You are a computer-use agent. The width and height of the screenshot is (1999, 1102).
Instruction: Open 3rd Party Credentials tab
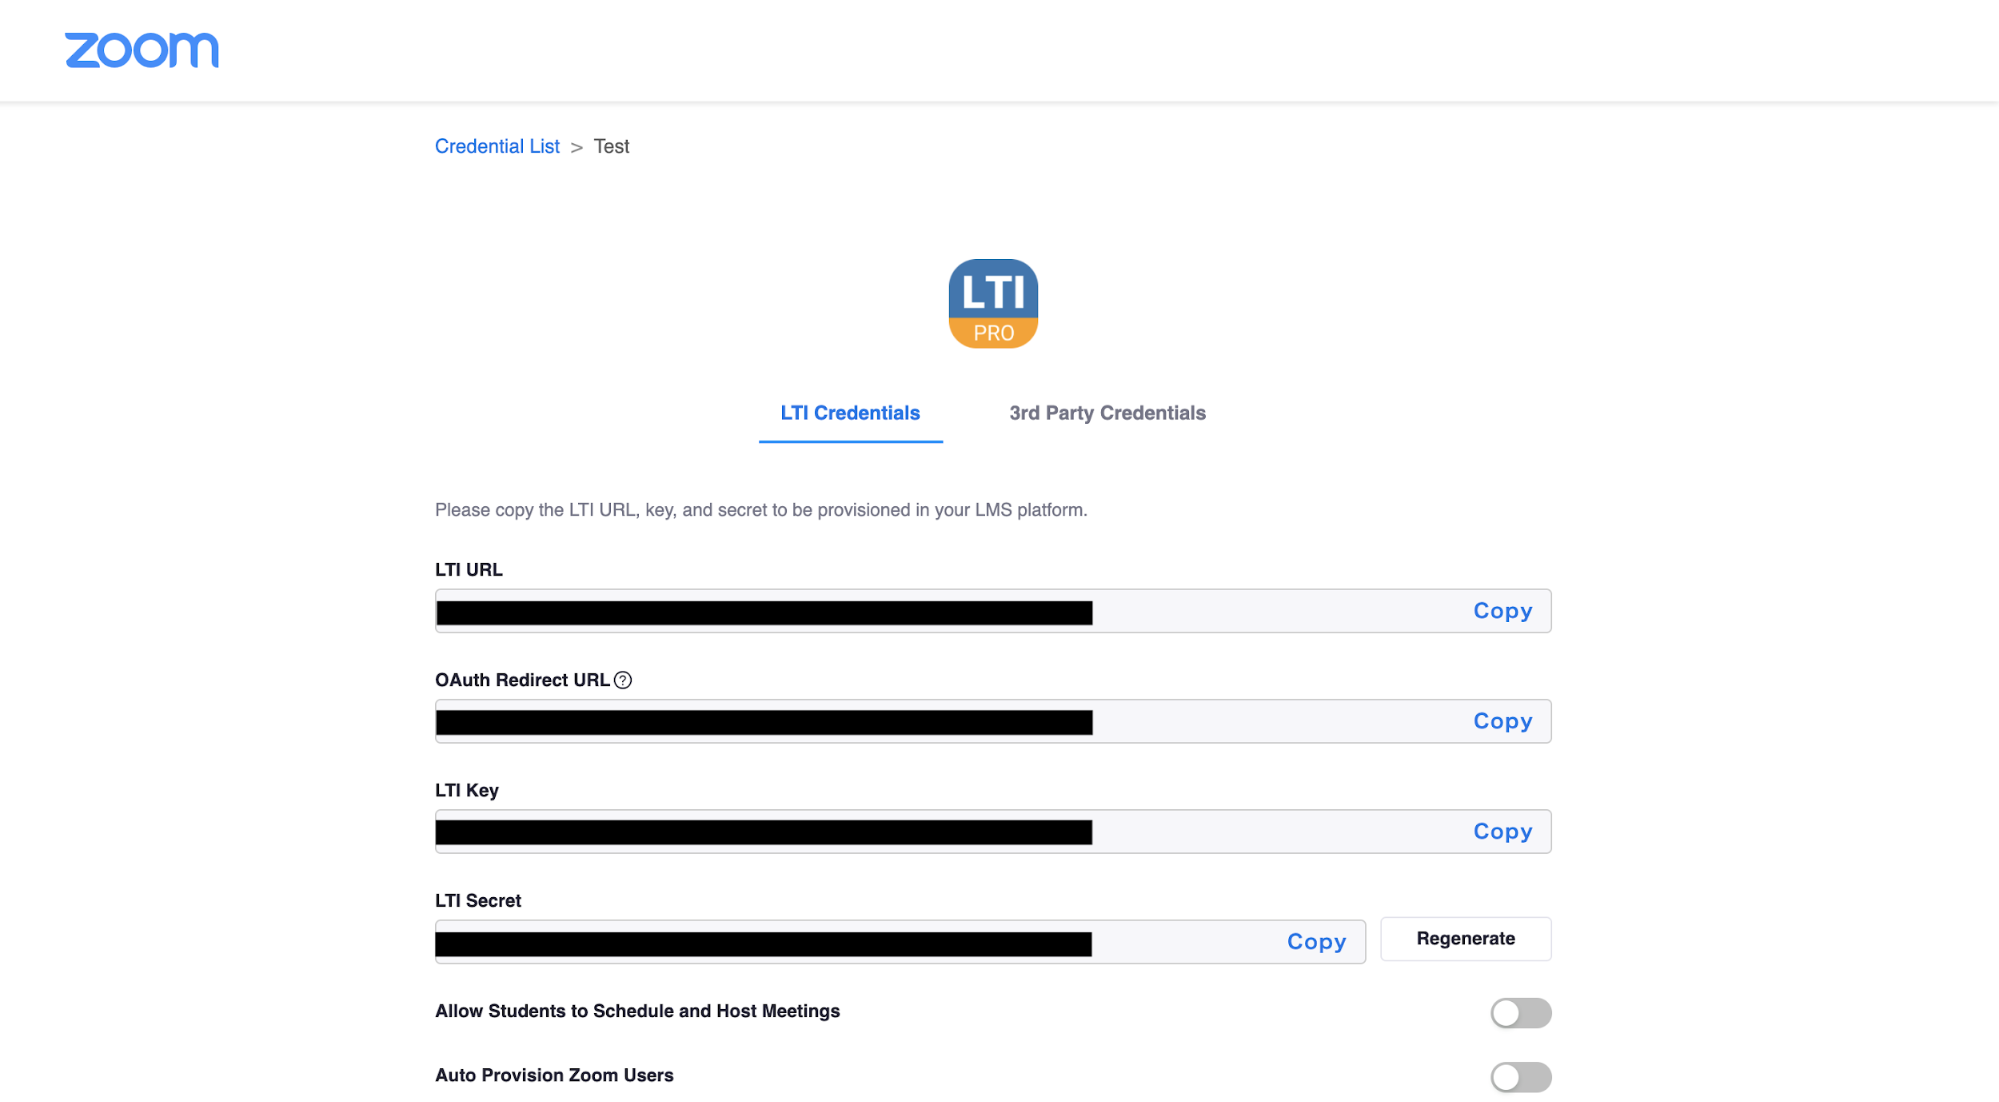pos(1107,413)
